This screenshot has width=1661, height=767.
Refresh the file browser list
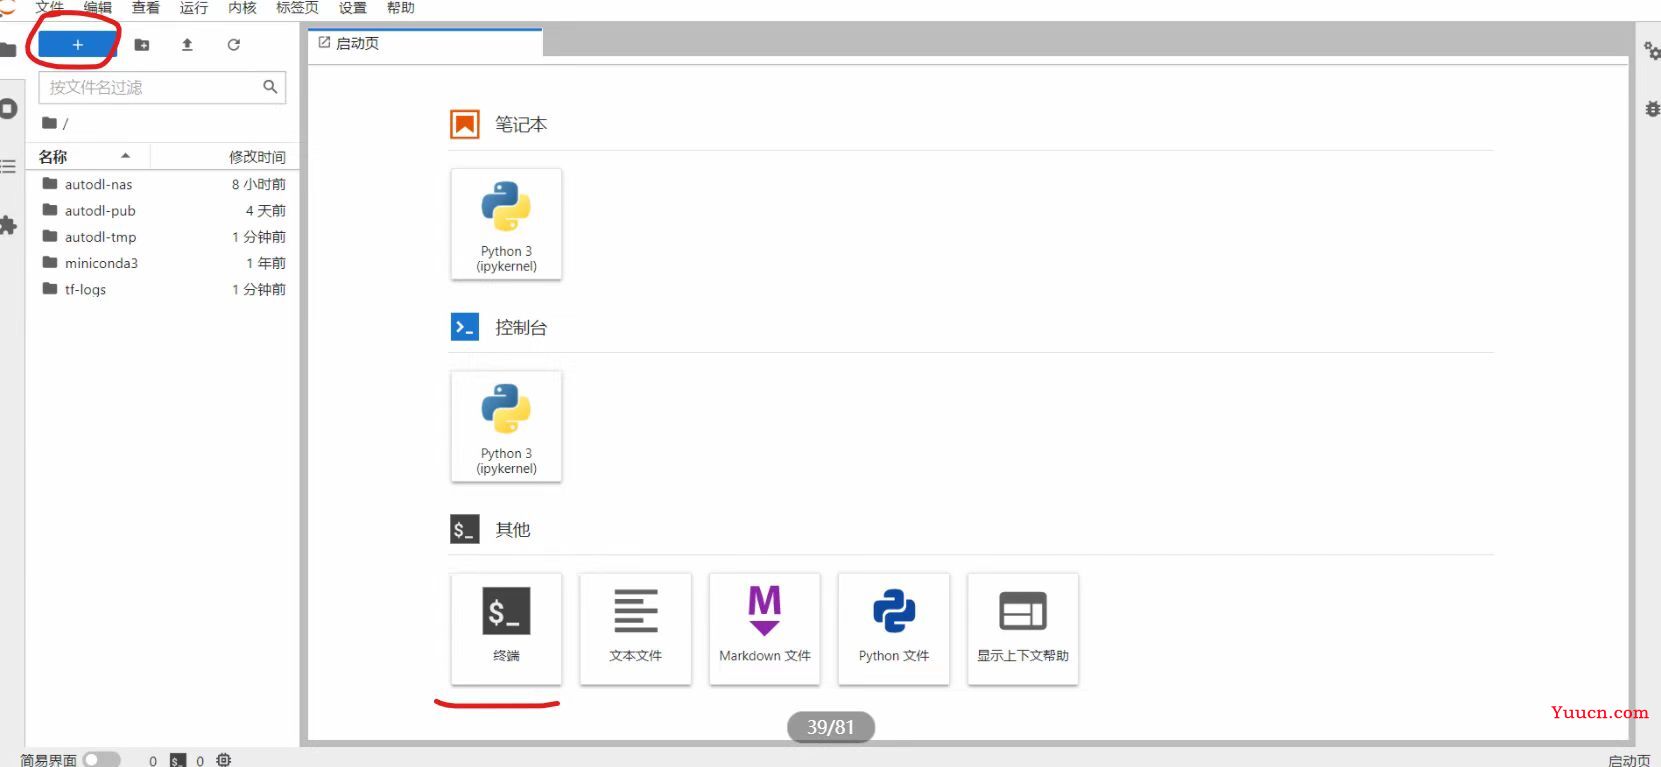click(x=233, y=45)
